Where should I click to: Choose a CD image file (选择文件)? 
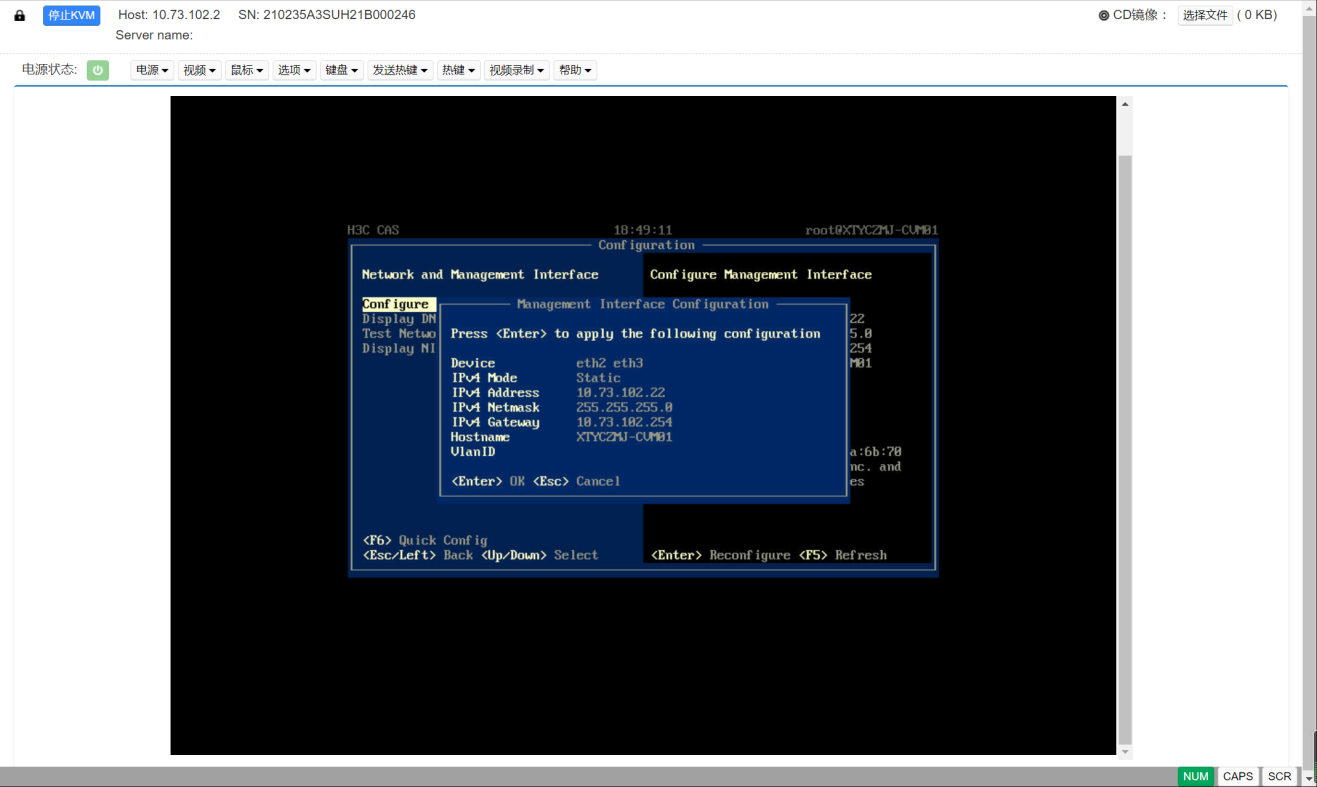[1205, 15]
